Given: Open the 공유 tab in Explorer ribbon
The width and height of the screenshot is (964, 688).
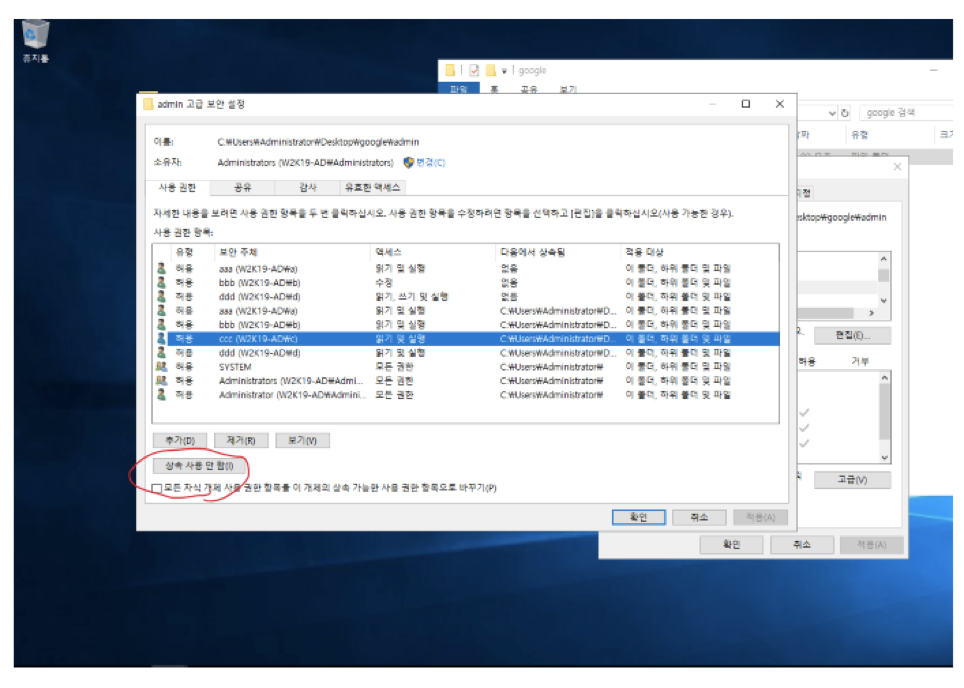Looking at the screenshot, I should [529, 89].
